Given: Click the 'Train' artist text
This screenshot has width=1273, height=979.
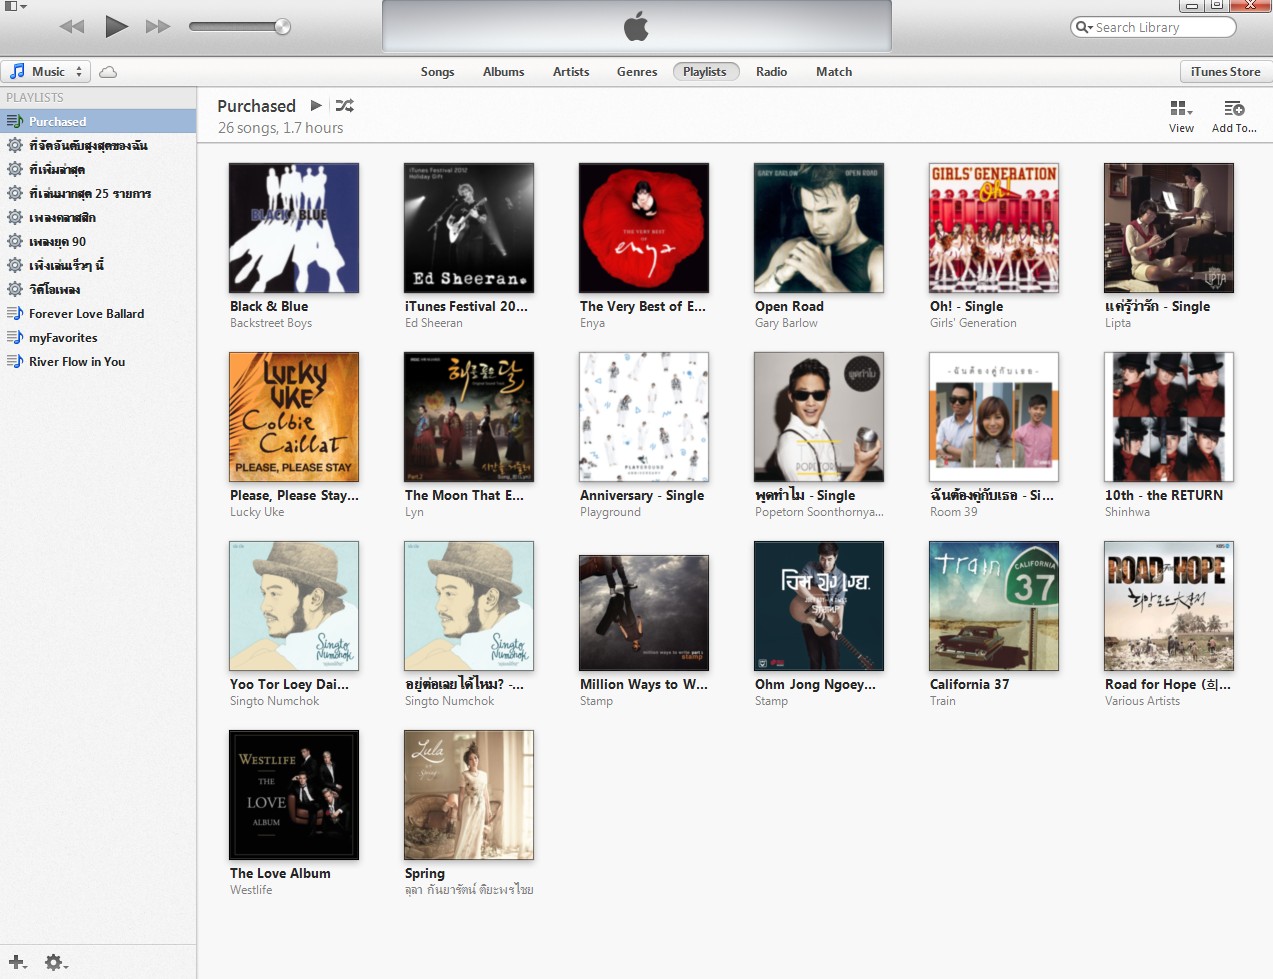Looking at the screenshot, I should pyautogui.click(x=943, y=701).
